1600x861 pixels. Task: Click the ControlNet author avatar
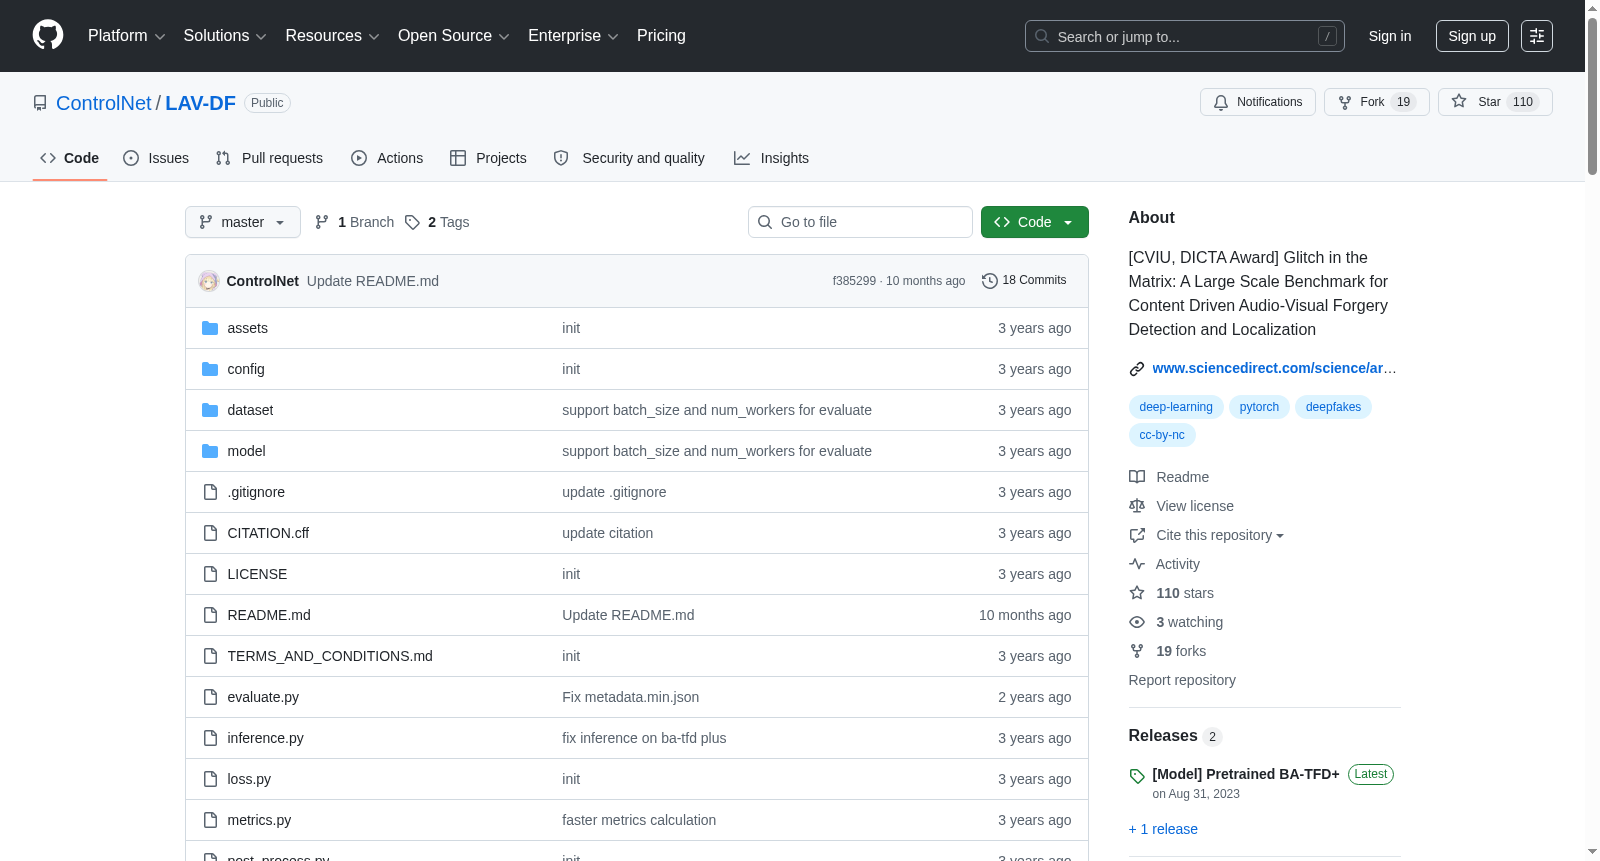(209, 281)
